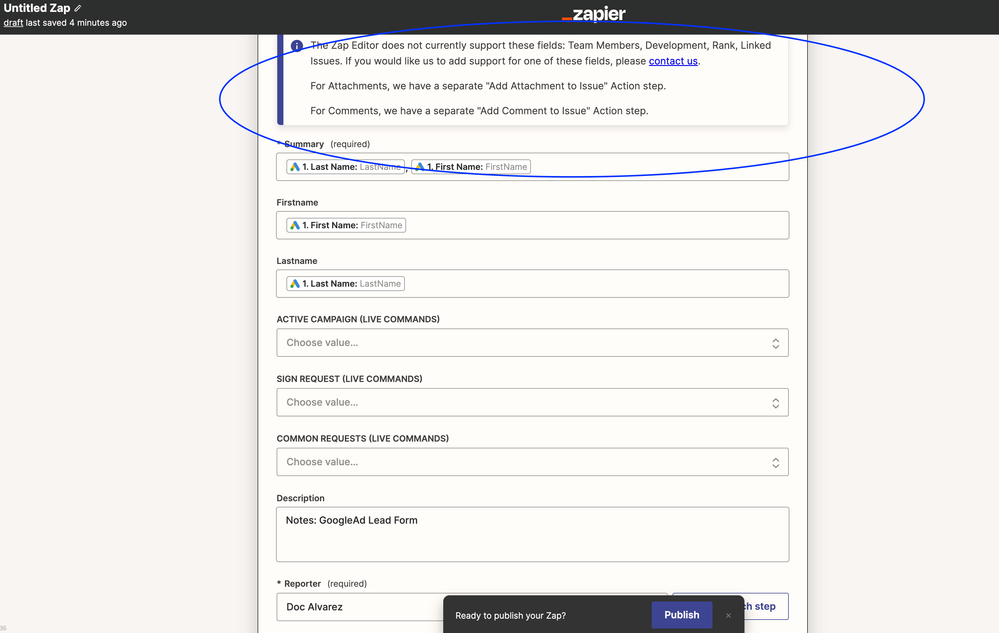Click the blue info icon in notice

(x=297, y=46)
